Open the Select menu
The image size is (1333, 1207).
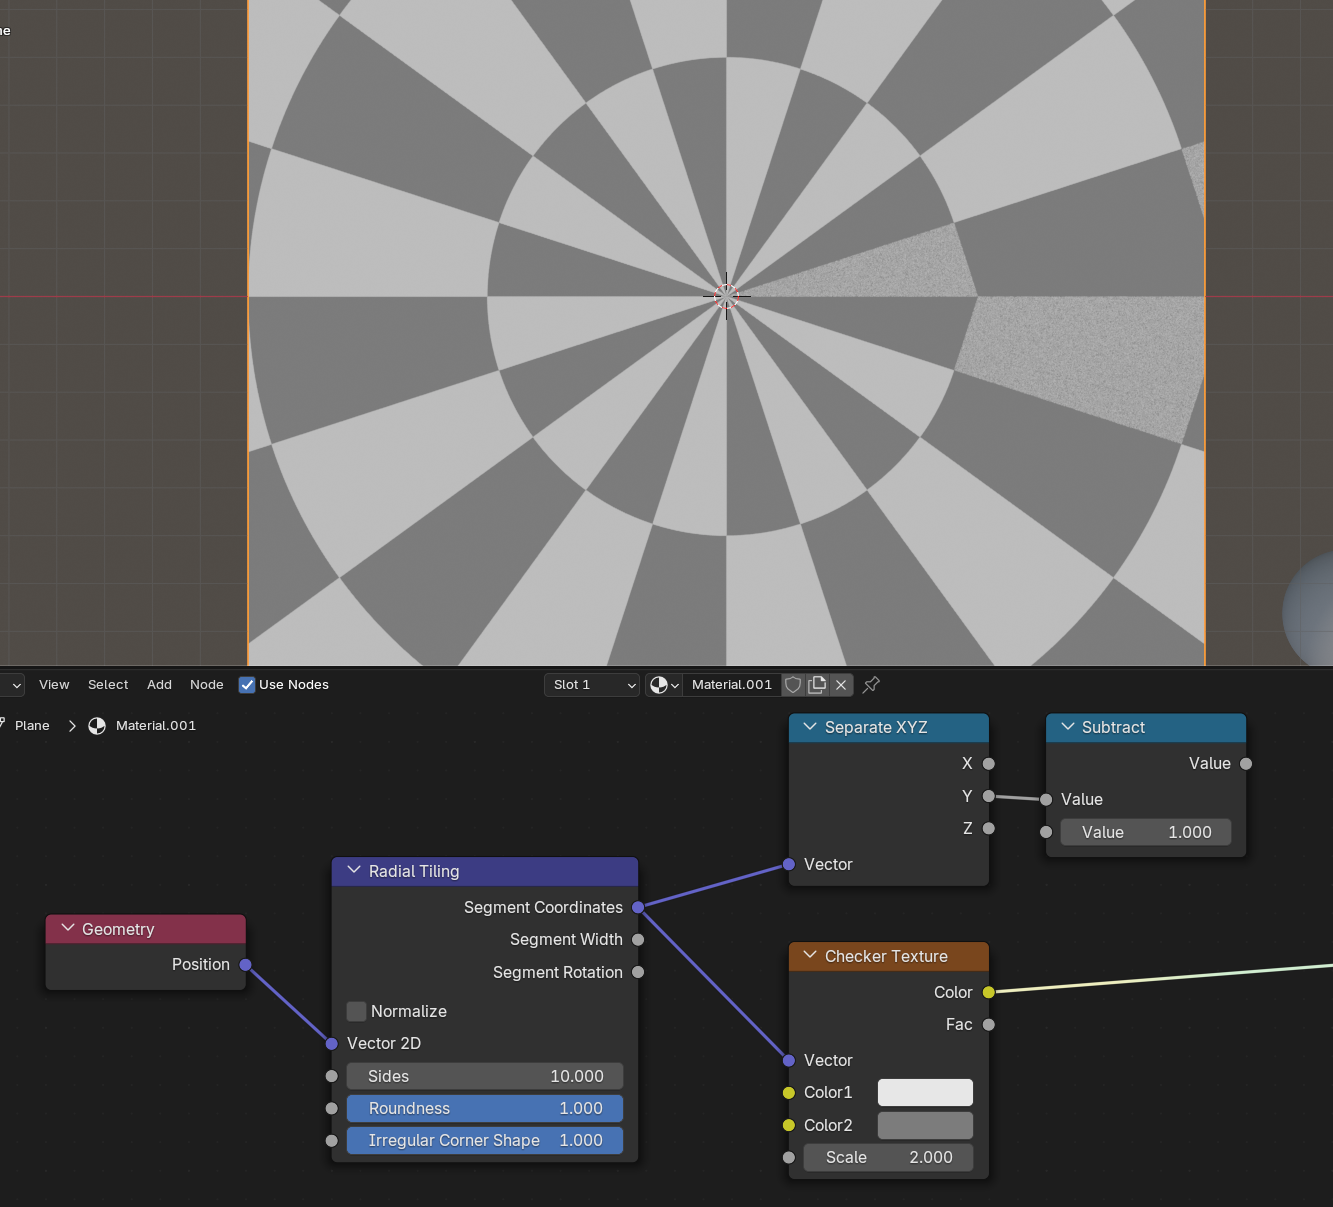(x=108, y=685)
